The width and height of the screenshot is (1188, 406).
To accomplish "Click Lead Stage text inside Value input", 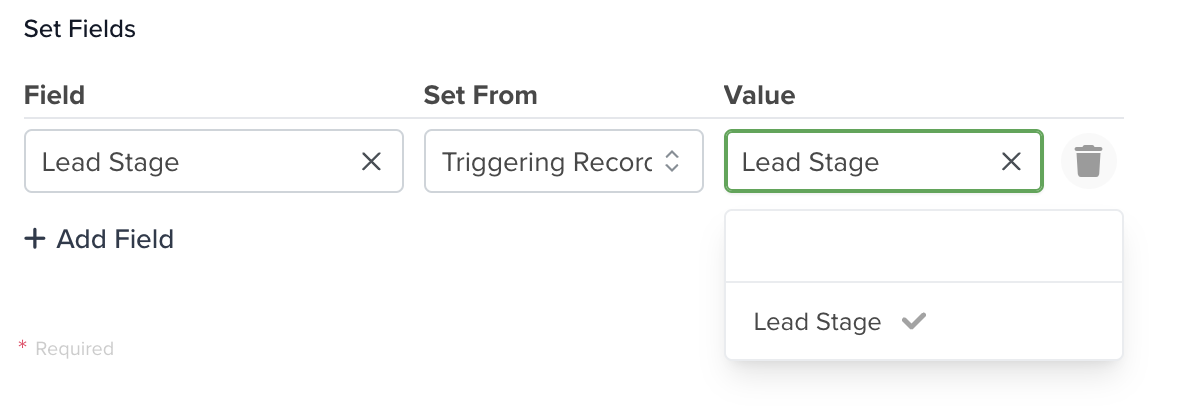I will (x=810, y=162).
